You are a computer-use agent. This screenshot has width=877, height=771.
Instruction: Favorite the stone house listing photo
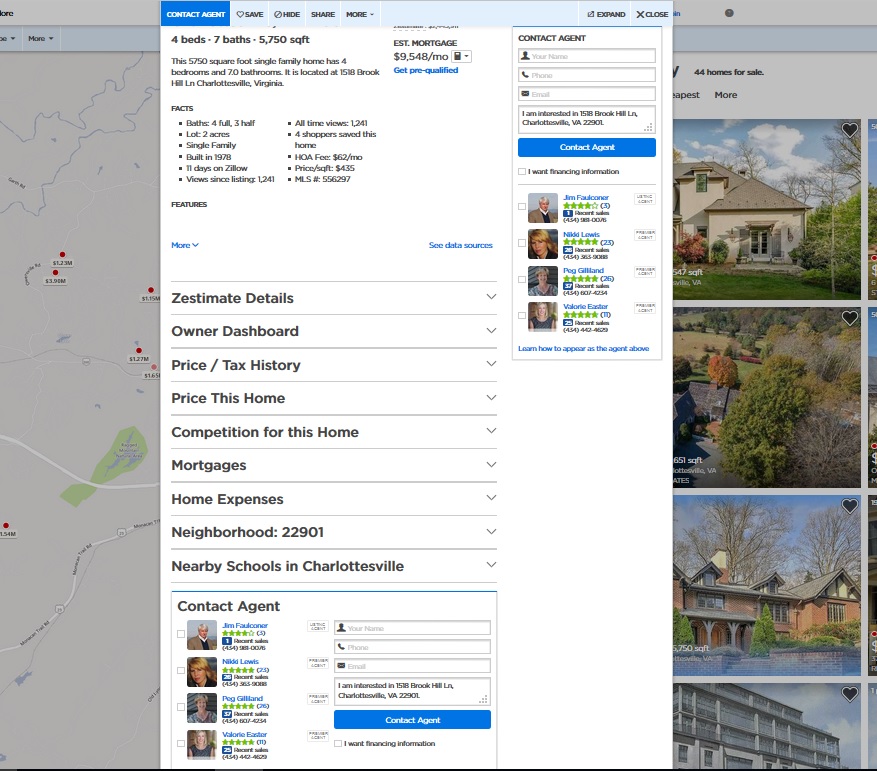pyautogui.click(x=850, y=130)
